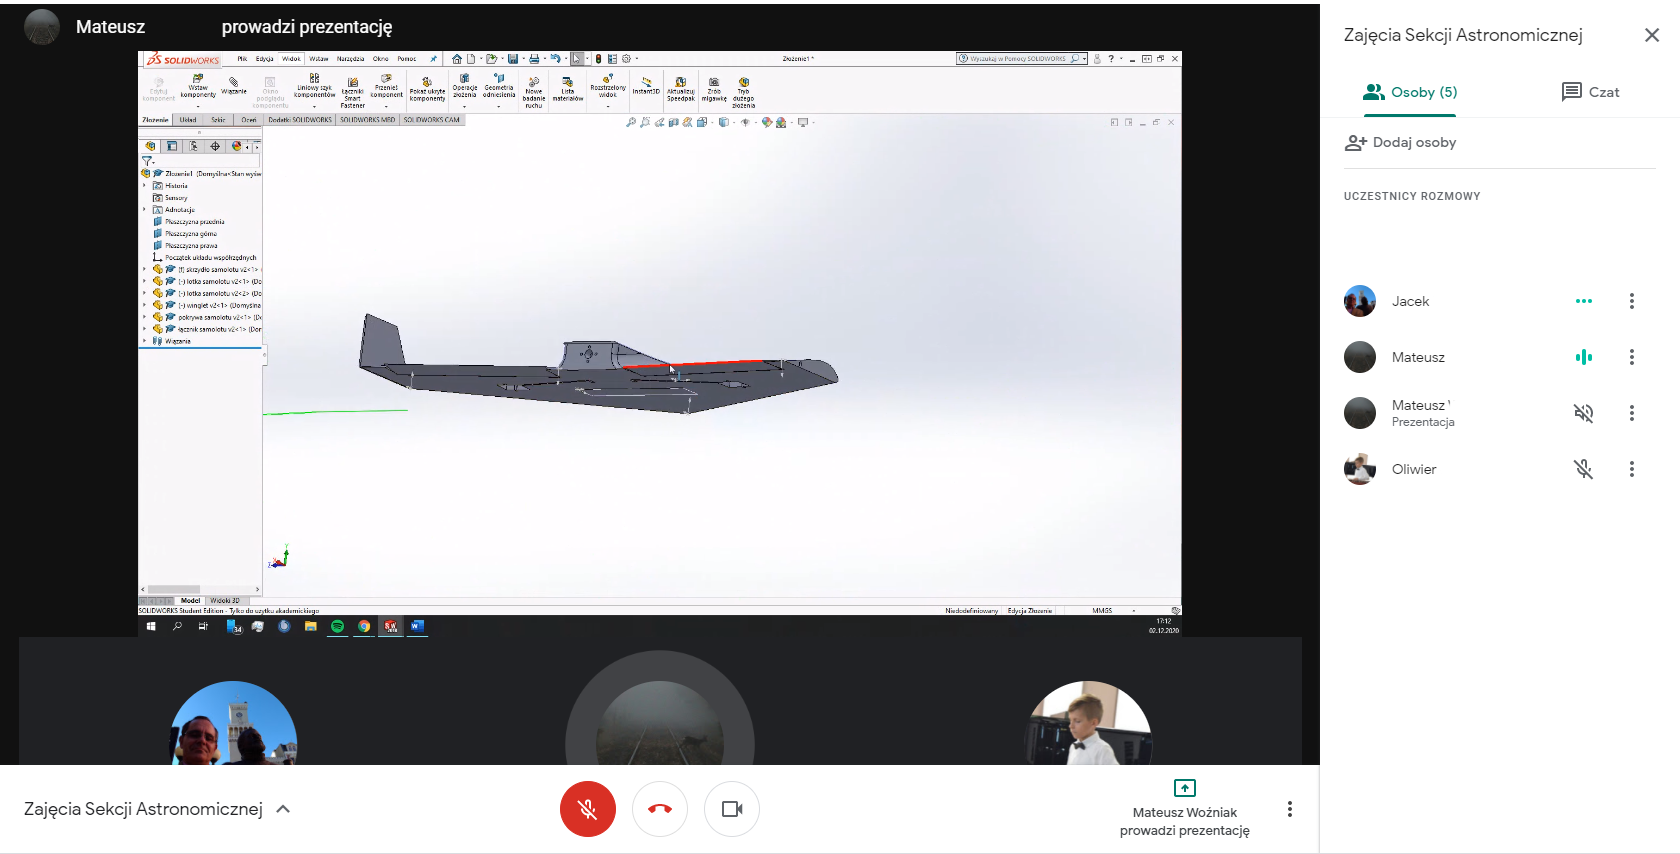Close the participants side panel
1680x854 pixels.
click(1652, 35)
